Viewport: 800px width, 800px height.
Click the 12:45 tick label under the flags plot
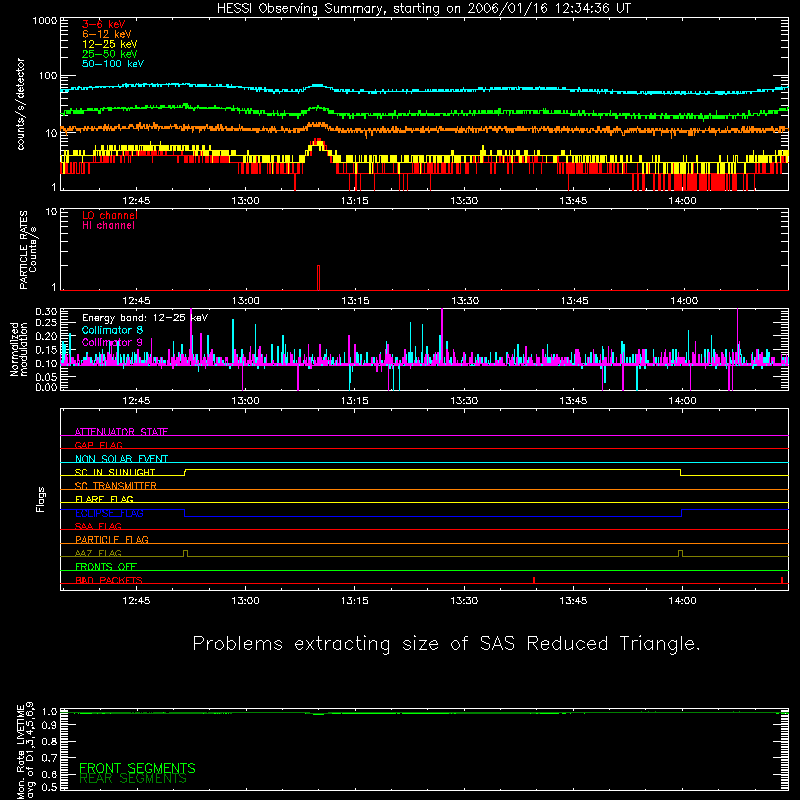(136, 601)
